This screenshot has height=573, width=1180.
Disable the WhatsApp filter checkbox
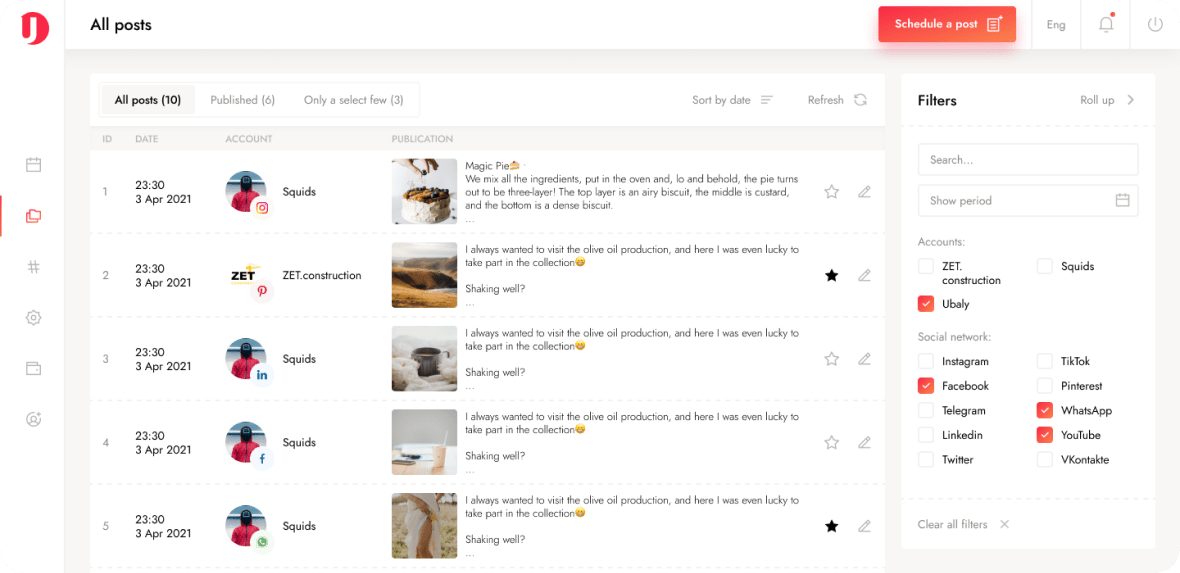pyautogui.click(x=1045, y=411)
